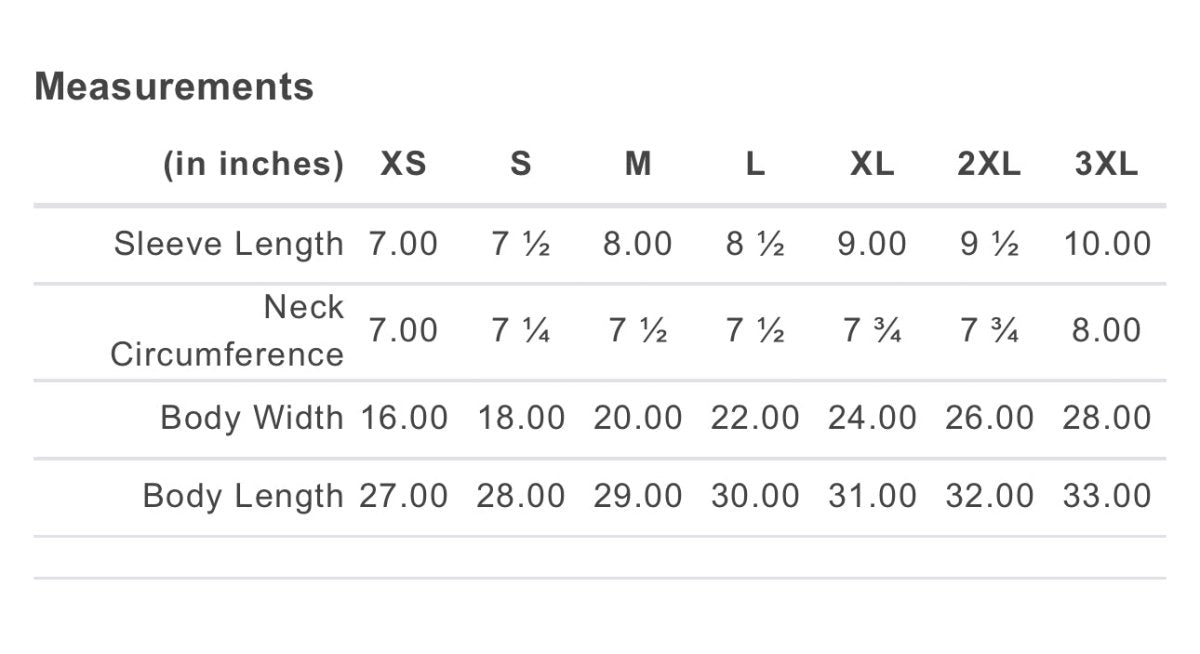The height and width of the screenshot is (654, 1200).
Task: Click the Measurements heading
Action: [x=174, y=87]
